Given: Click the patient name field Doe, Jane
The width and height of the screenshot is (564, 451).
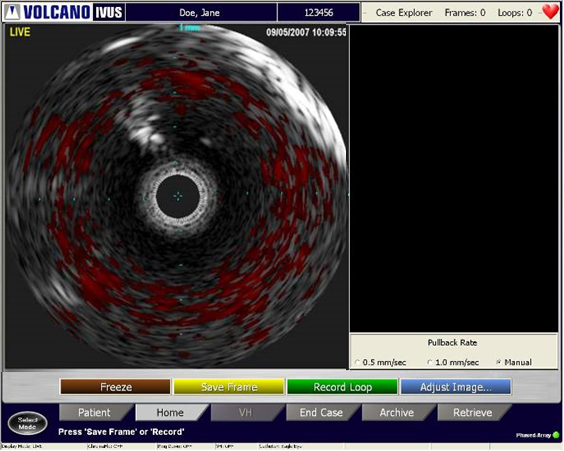Looking at the screenshot, I should (201, 13).
